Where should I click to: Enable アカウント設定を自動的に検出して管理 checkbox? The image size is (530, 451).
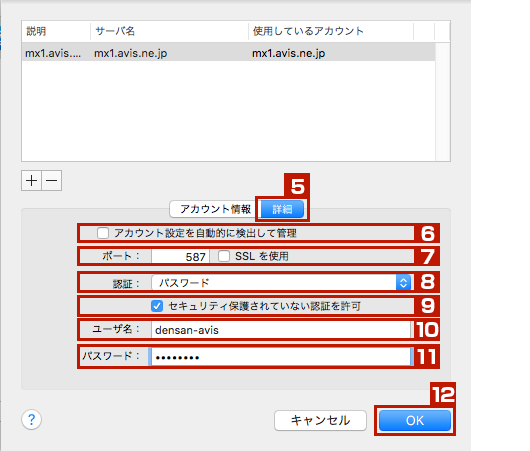click(x=103, y=233)
